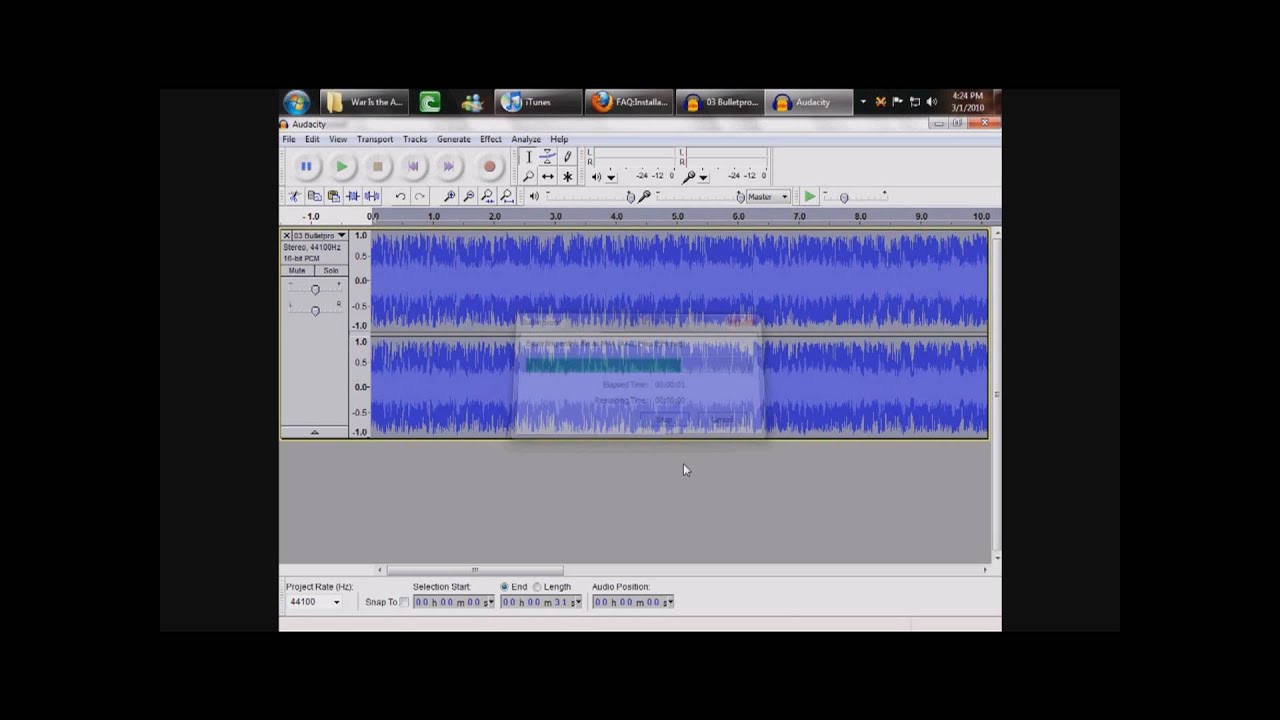Switch to iTunes in the taskbar
Image resolution: width=1280 pixels, height=720 pixels.
click(x=538, y=102)
